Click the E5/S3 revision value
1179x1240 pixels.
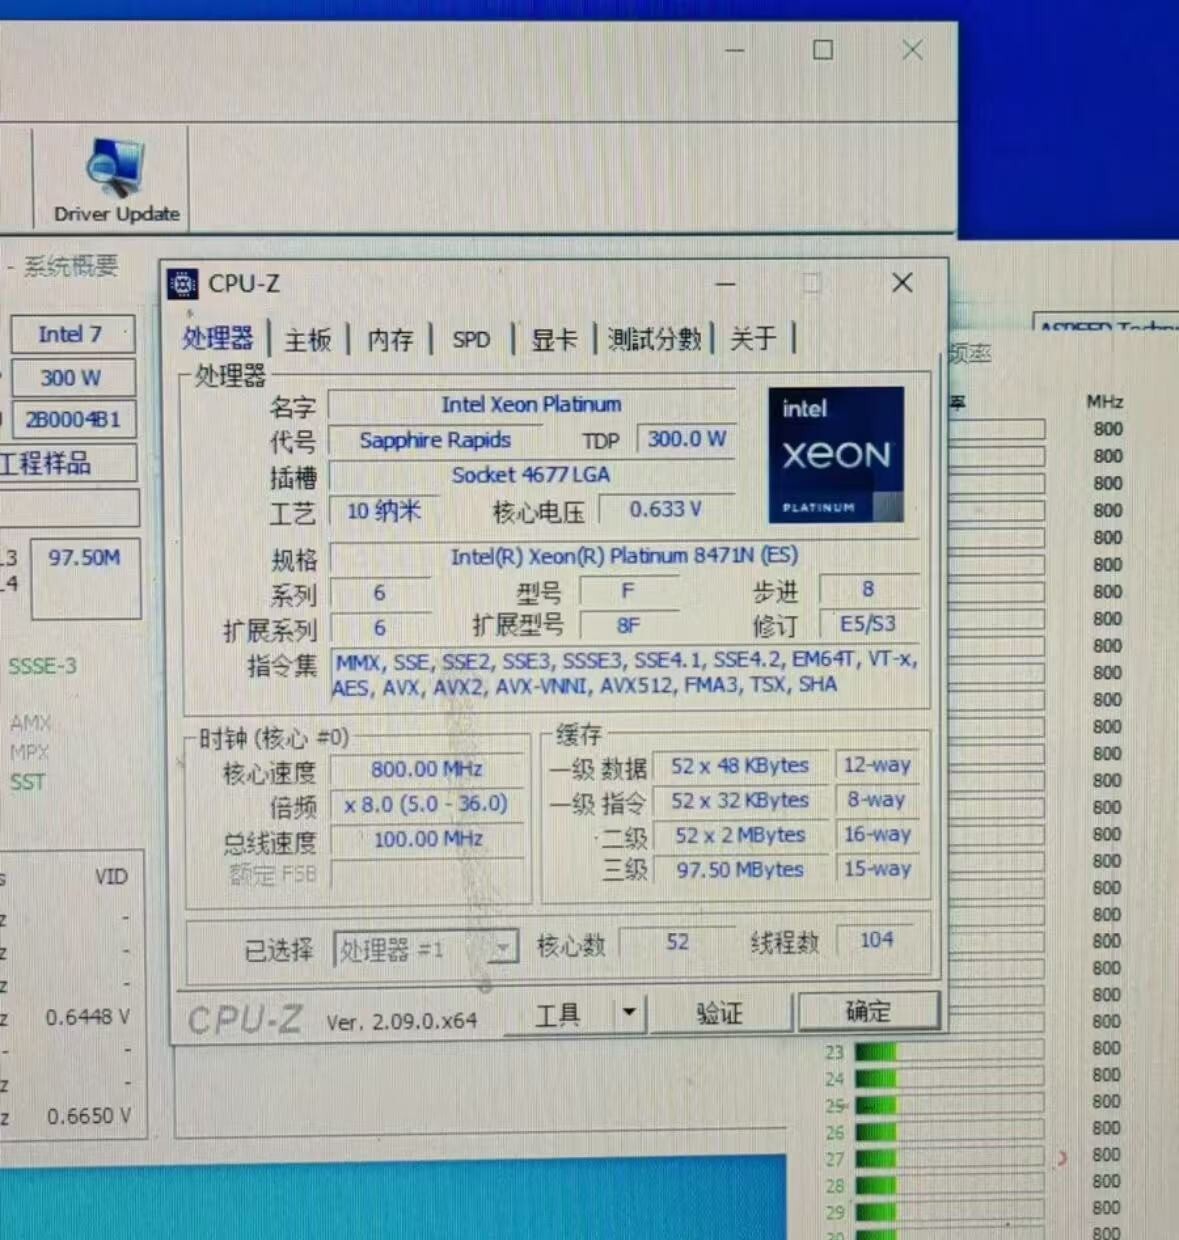pos(868,624)
